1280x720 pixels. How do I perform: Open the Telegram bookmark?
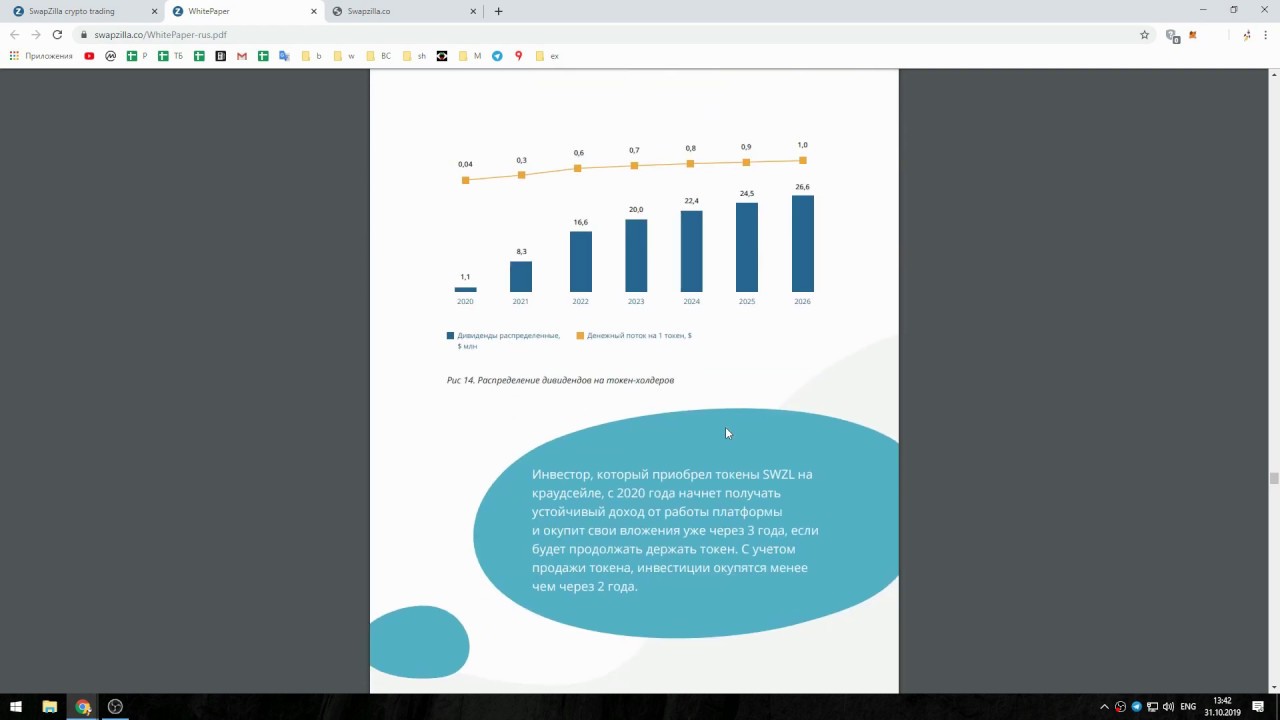click(x=497, y=56)
